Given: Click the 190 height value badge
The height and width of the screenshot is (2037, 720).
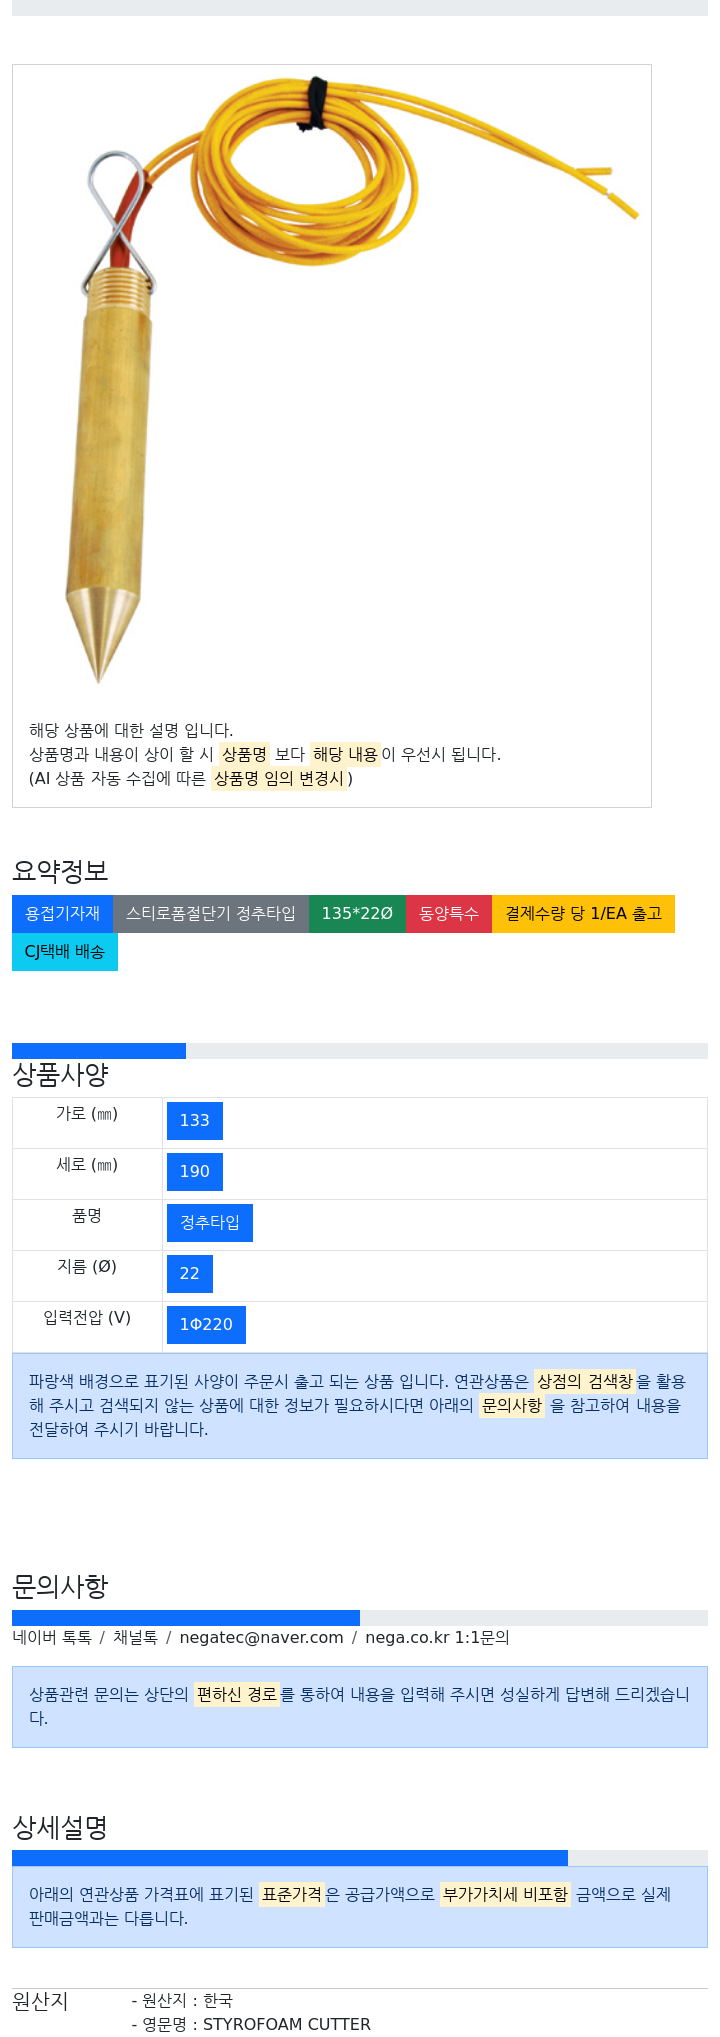Looking at the screenshot, I should [x=195, y=1172].
